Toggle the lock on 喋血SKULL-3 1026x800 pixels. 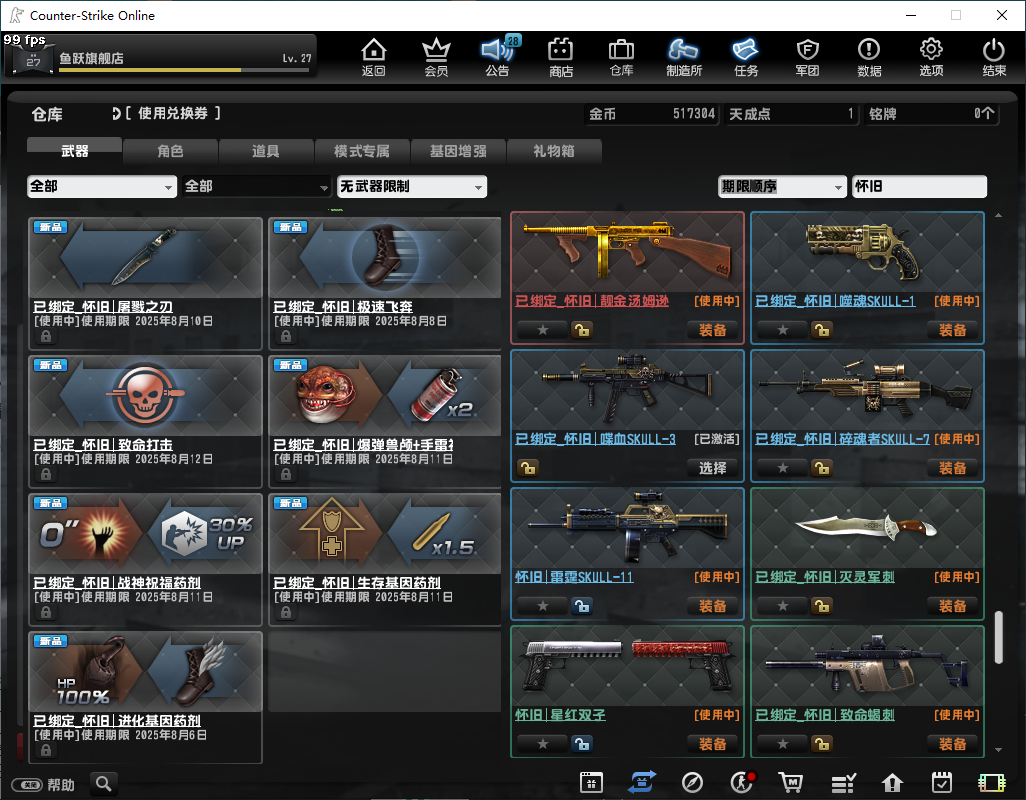pyautogui.click(x=527, y=468)
